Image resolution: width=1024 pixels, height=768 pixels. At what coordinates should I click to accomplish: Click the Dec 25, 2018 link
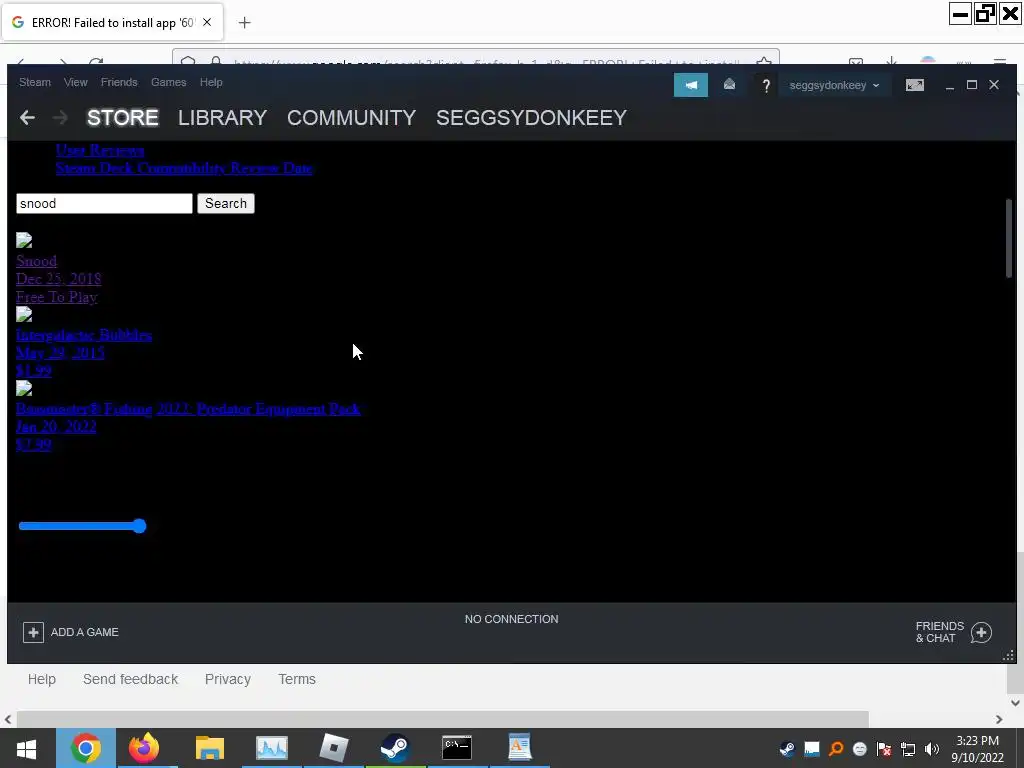(x=59, y=279)
